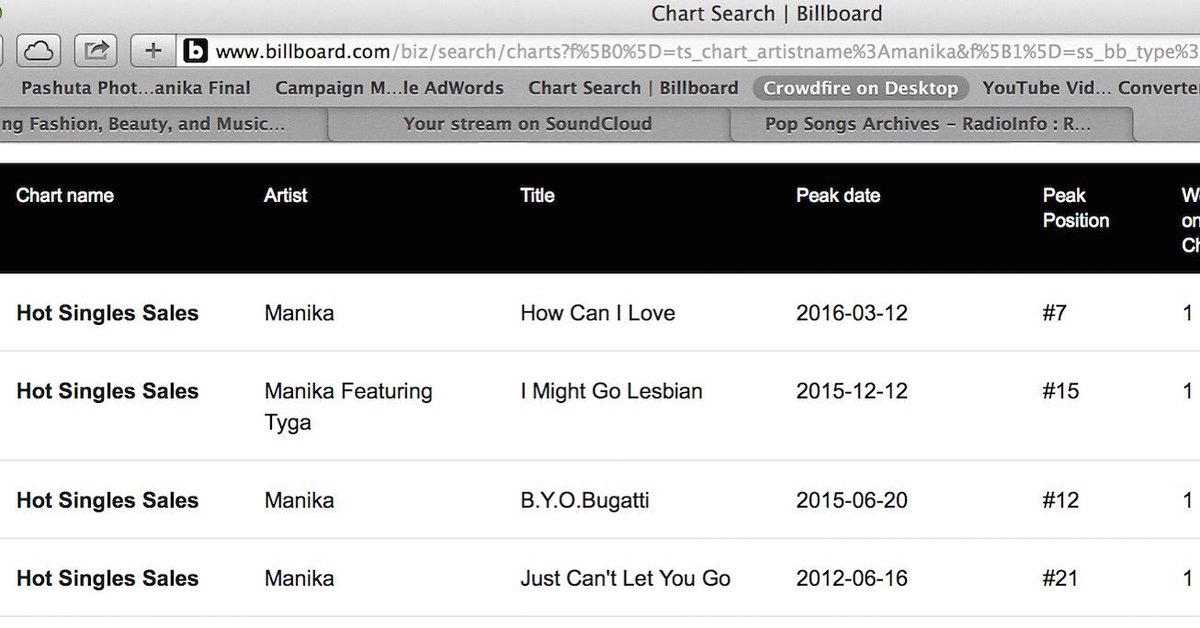Select the Manika Featuring Tyga artist entry
Viewport: 1200px width, 628px height.
point(348,406)
